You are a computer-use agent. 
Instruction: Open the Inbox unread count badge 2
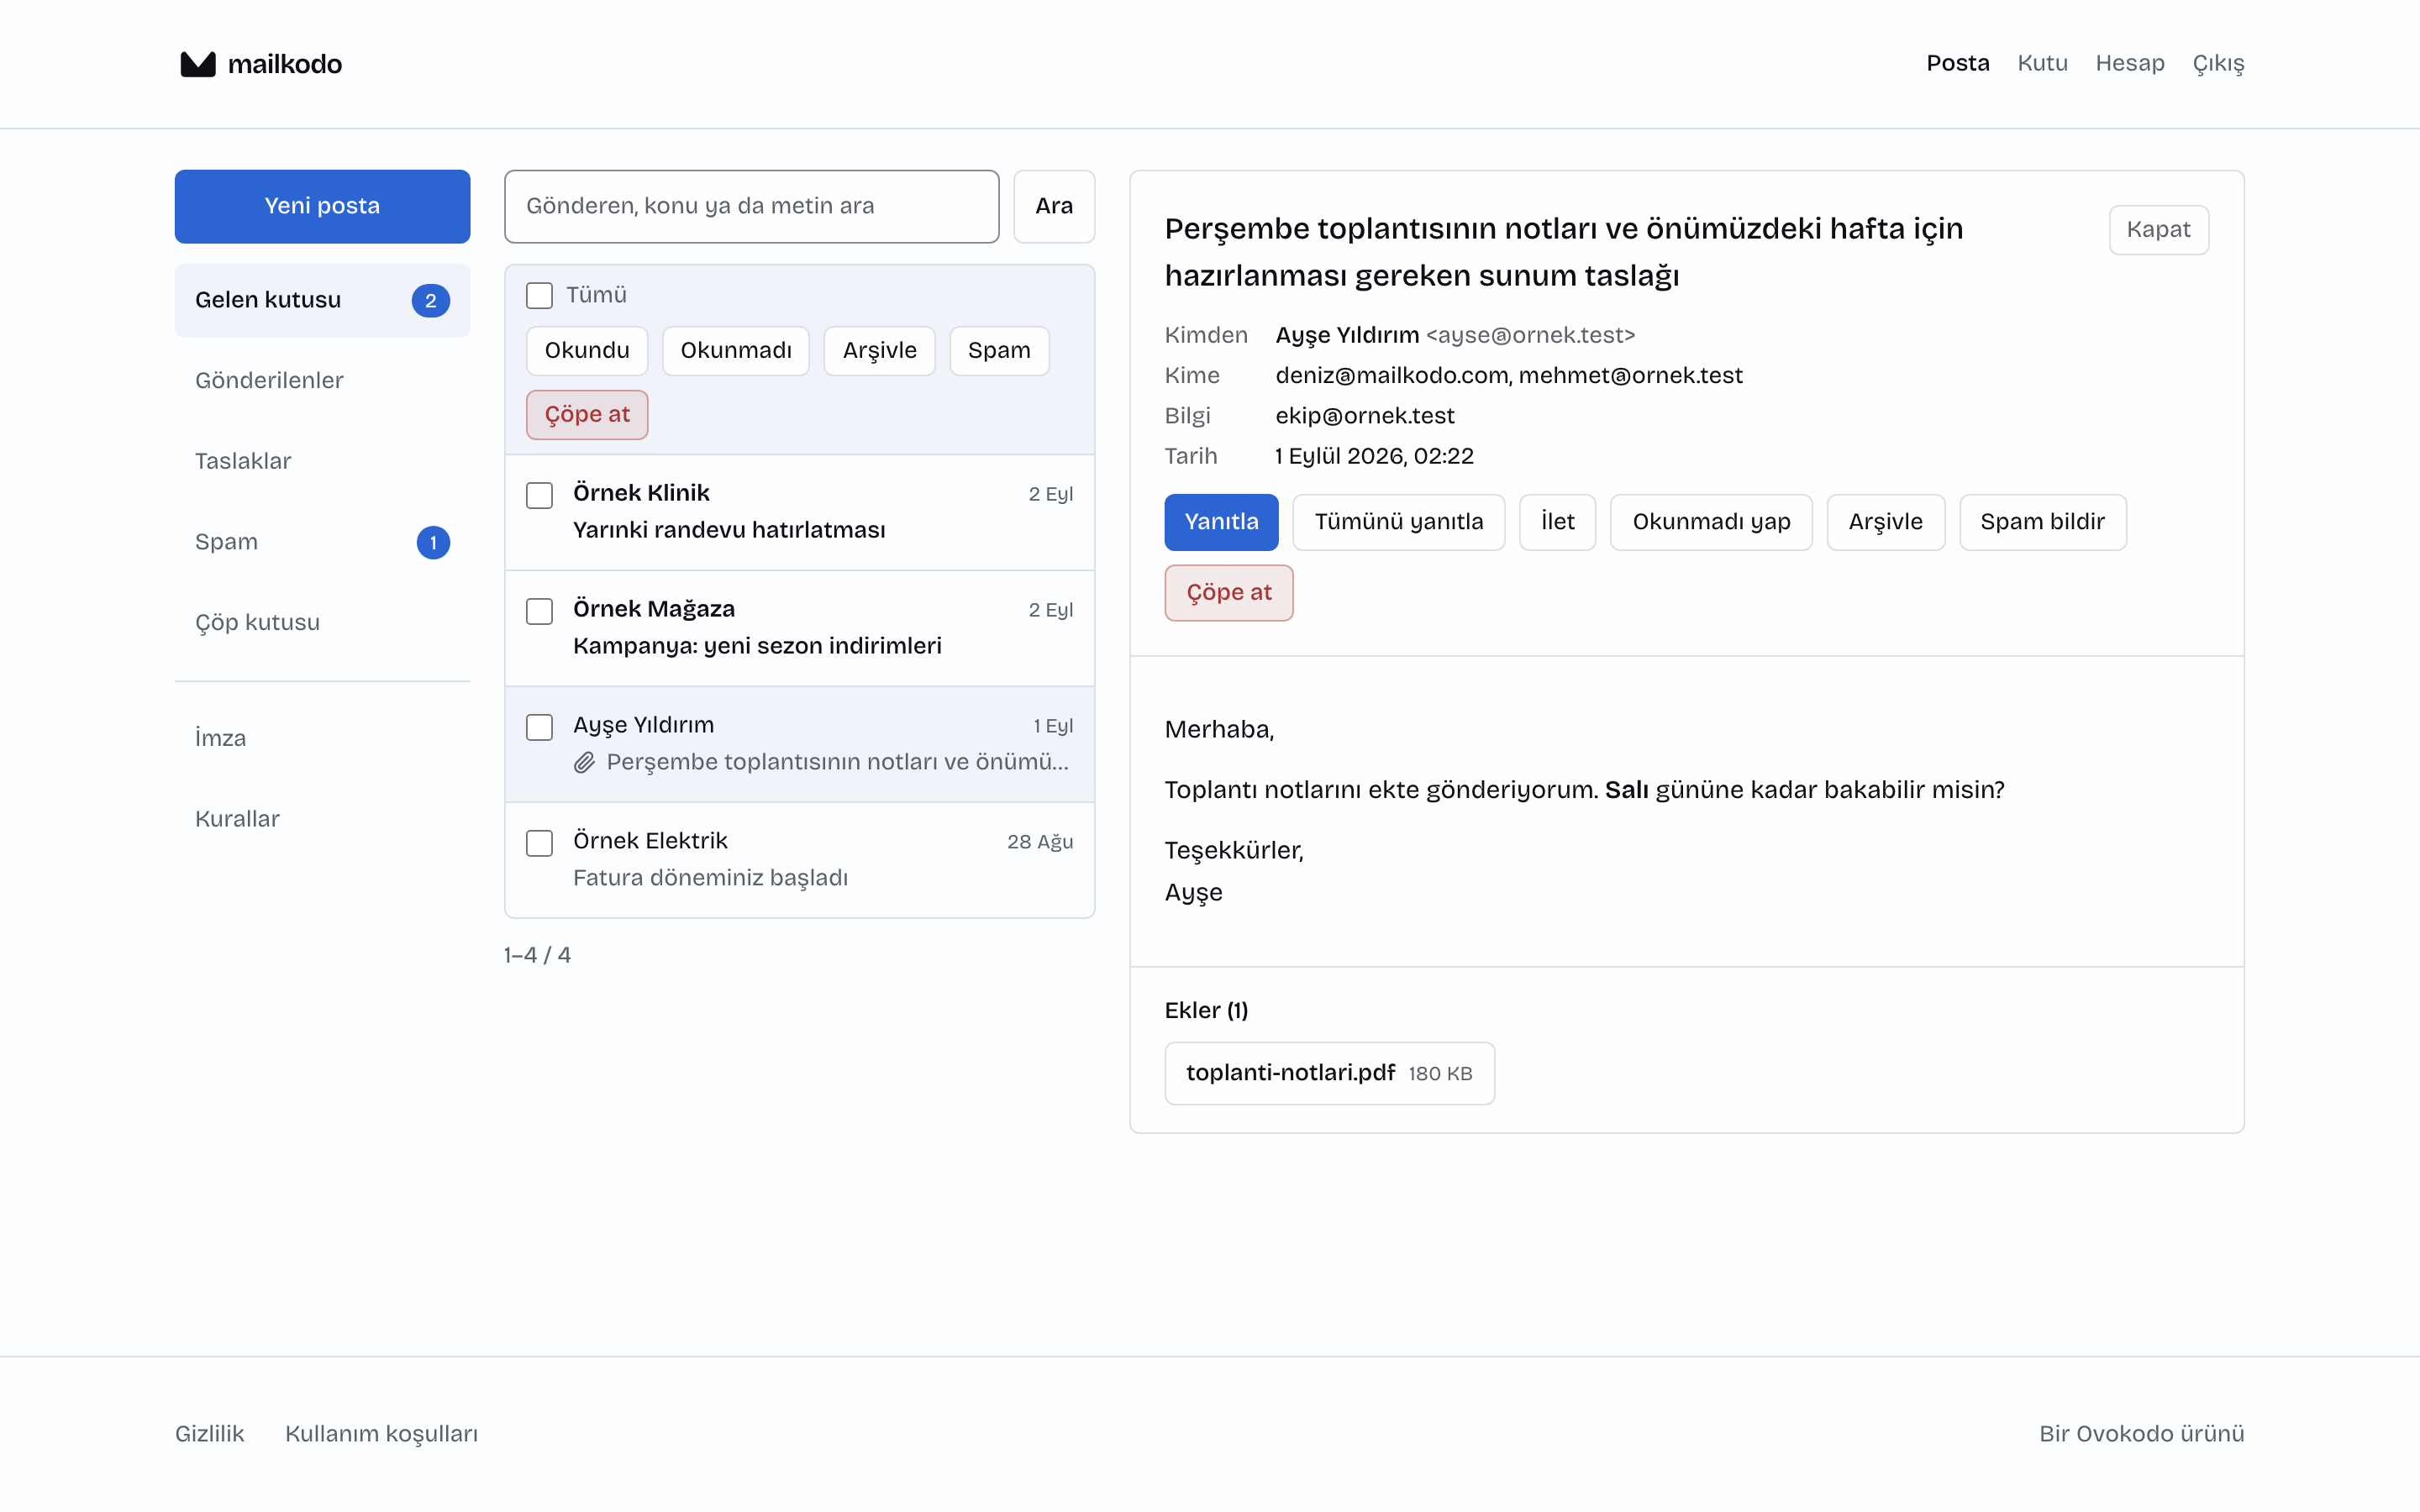[431, 301]
